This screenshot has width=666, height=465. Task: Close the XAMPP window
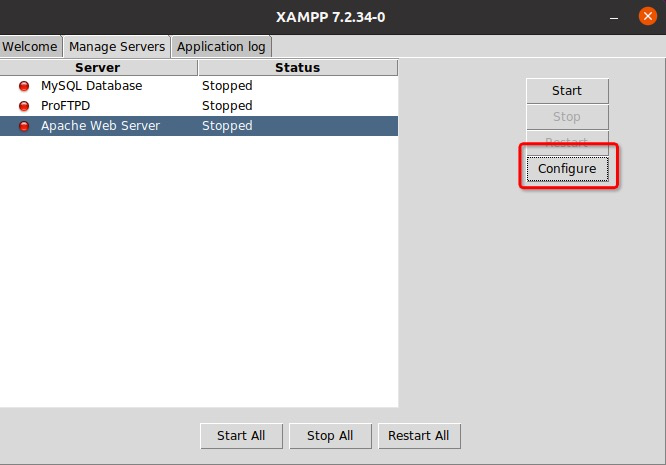(648, 17)
